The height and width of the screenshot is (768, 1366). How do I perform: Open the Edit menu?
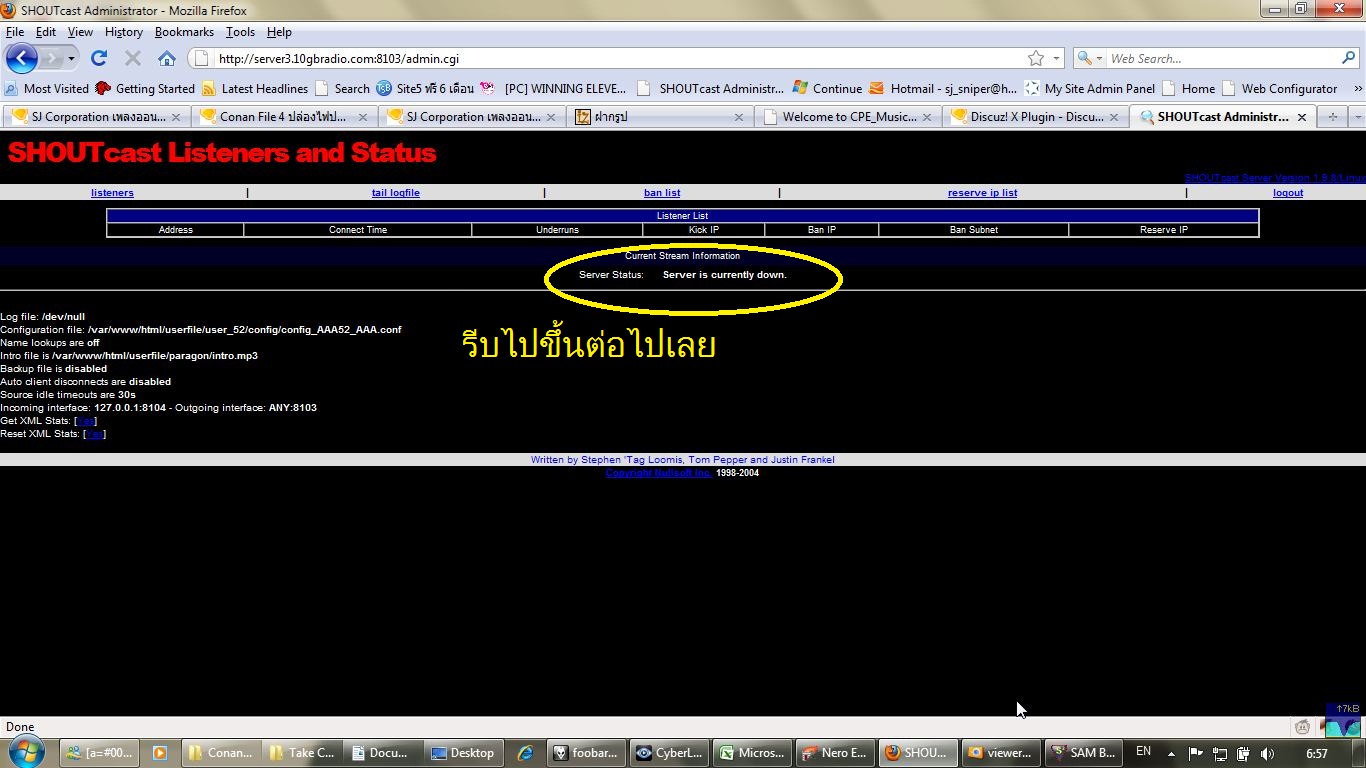[46, 32]
